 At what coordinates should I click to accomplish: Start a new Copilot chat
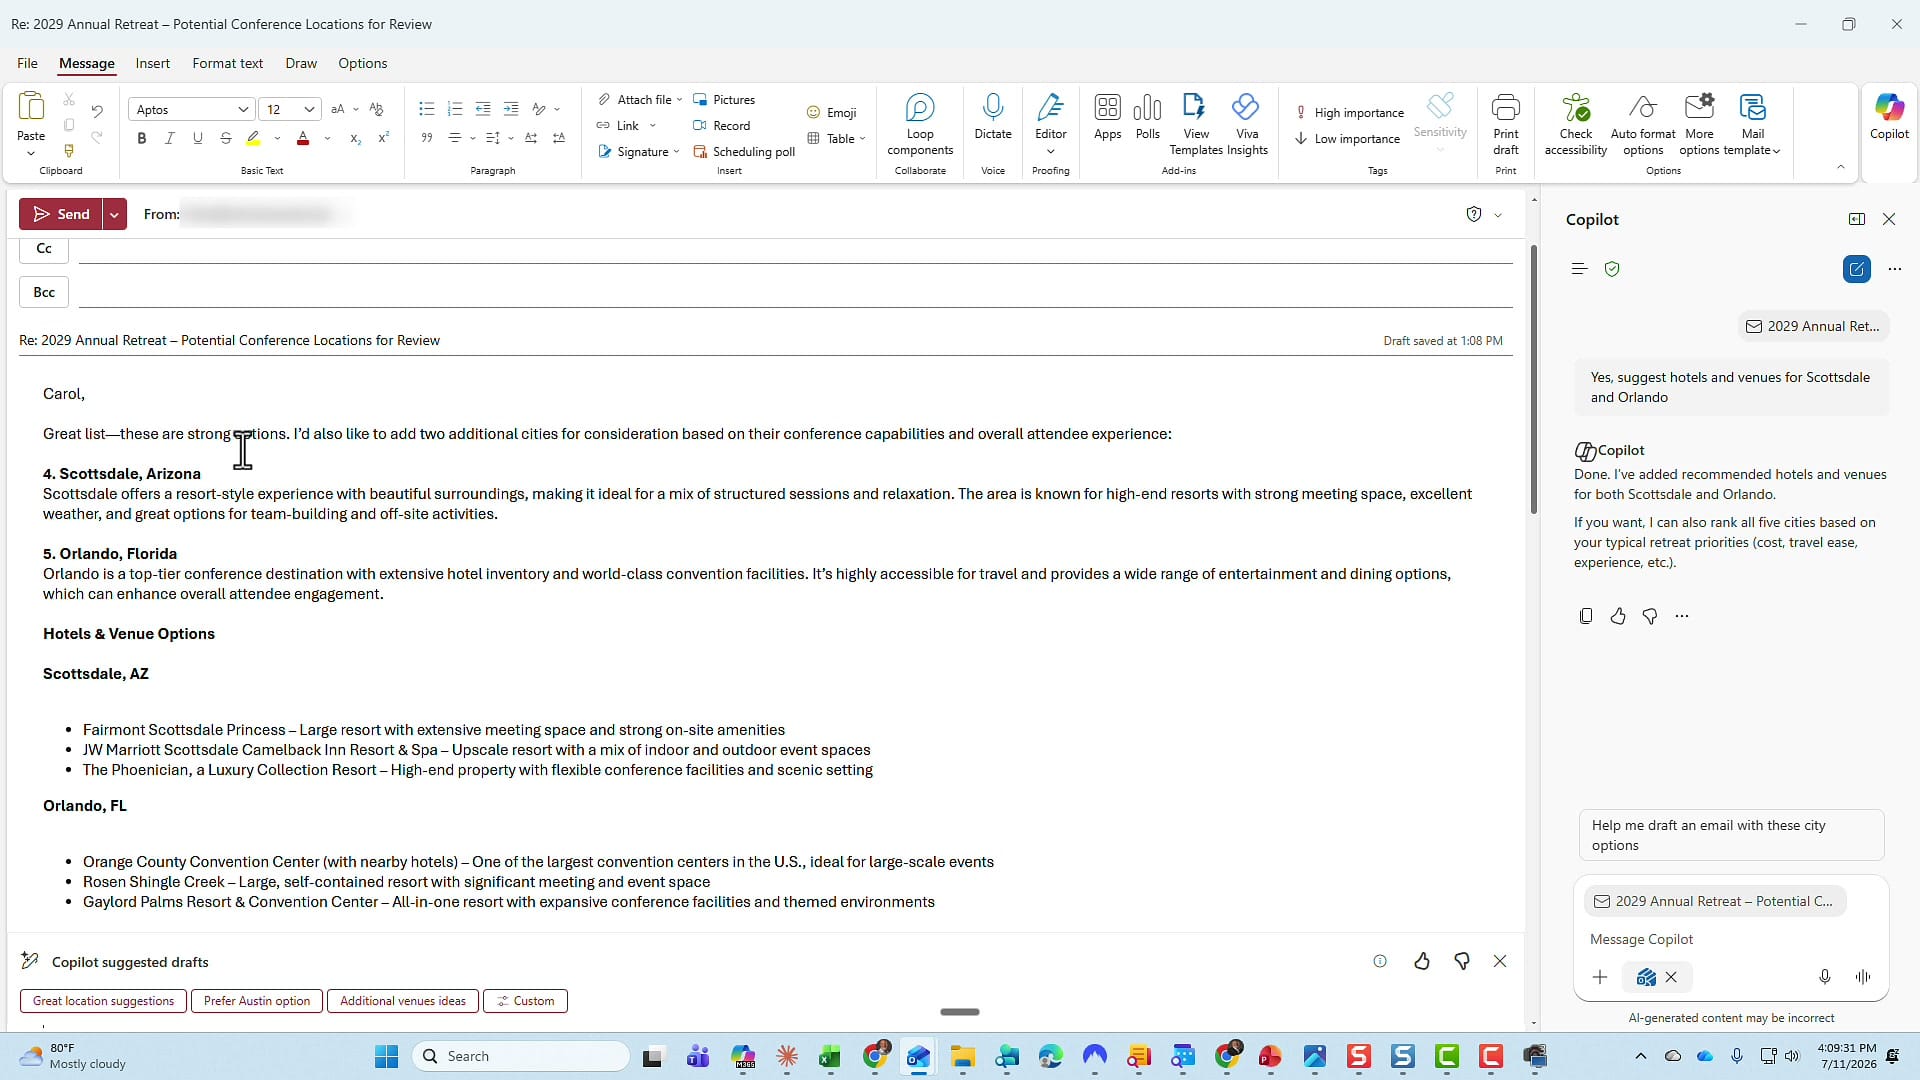coord(1857,269)
